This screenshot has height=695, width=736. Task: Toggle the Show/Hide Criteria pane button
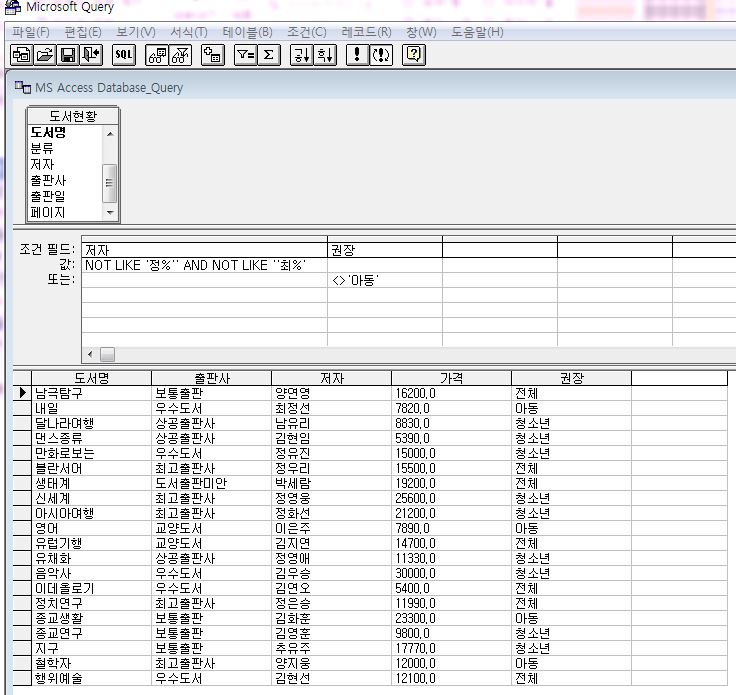click(180, 55)
